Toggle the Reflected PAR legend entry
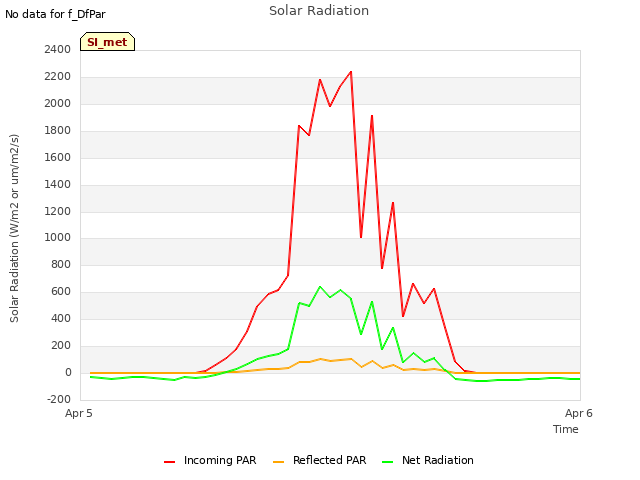 pyautogui.click(x=319, y=460)
